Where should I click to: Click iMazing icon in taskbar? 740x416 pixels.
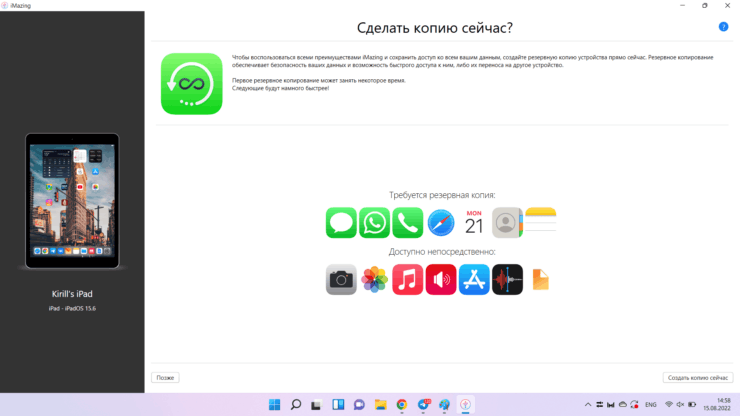(x=465, y=405)
